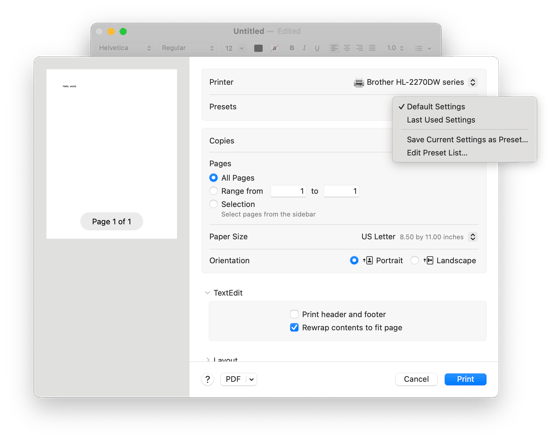Click the Portrait orientation icon
Viewport: 551px width, 442px height.
point(368,260)
